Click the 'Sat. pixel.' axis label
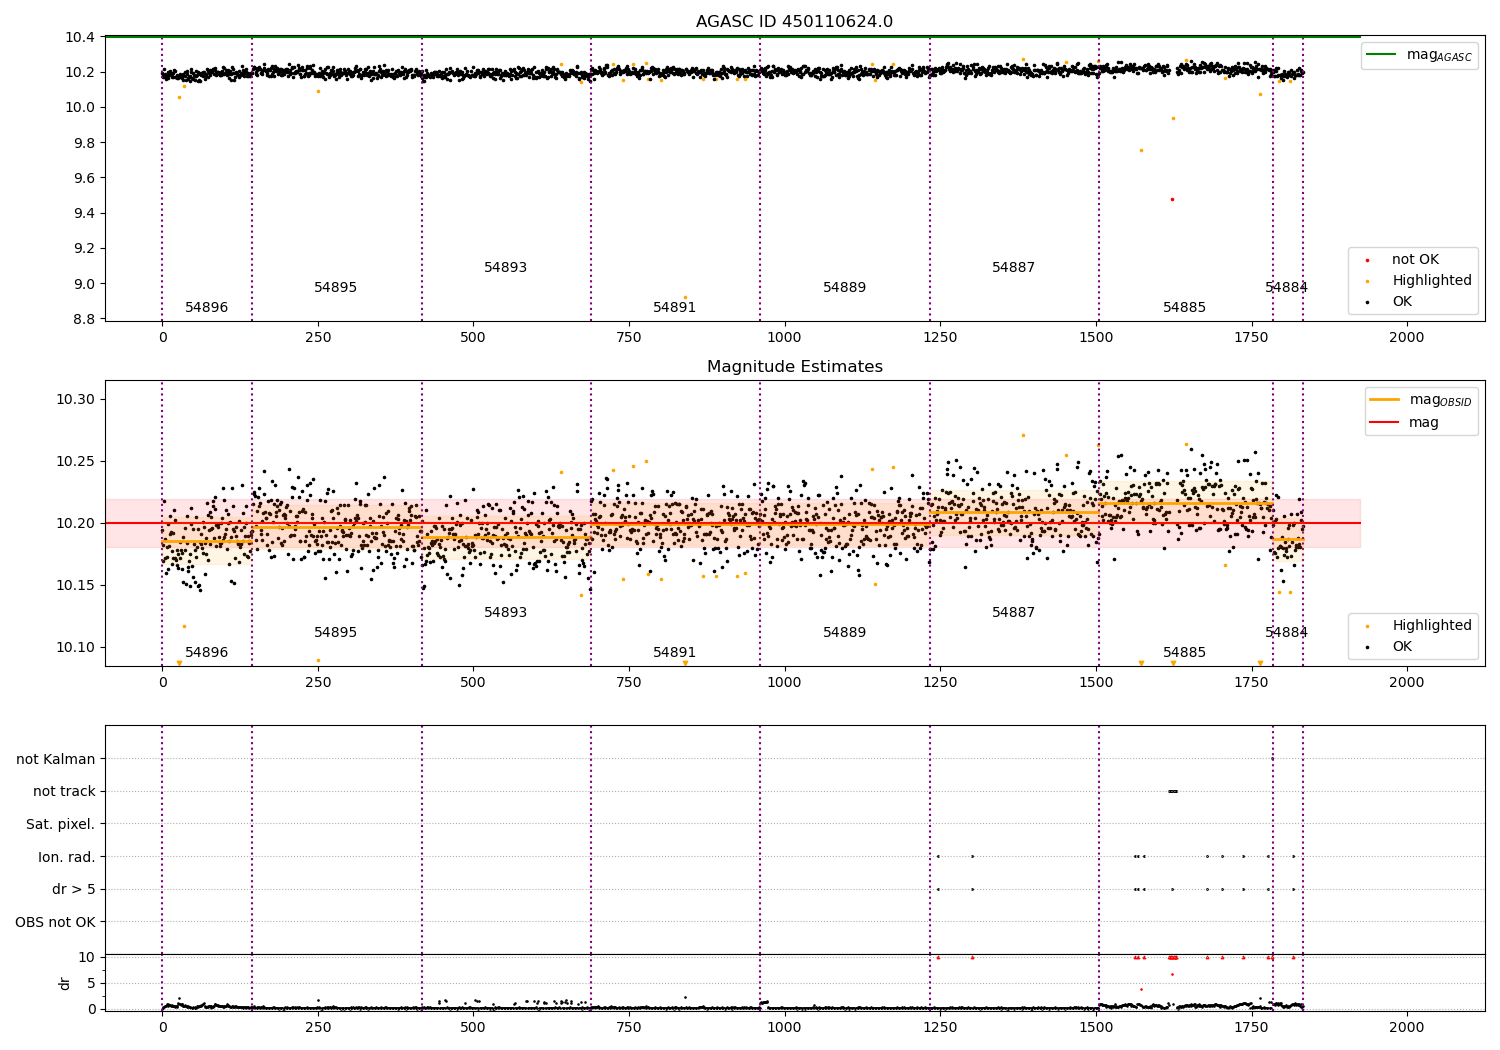 point(61,824)
